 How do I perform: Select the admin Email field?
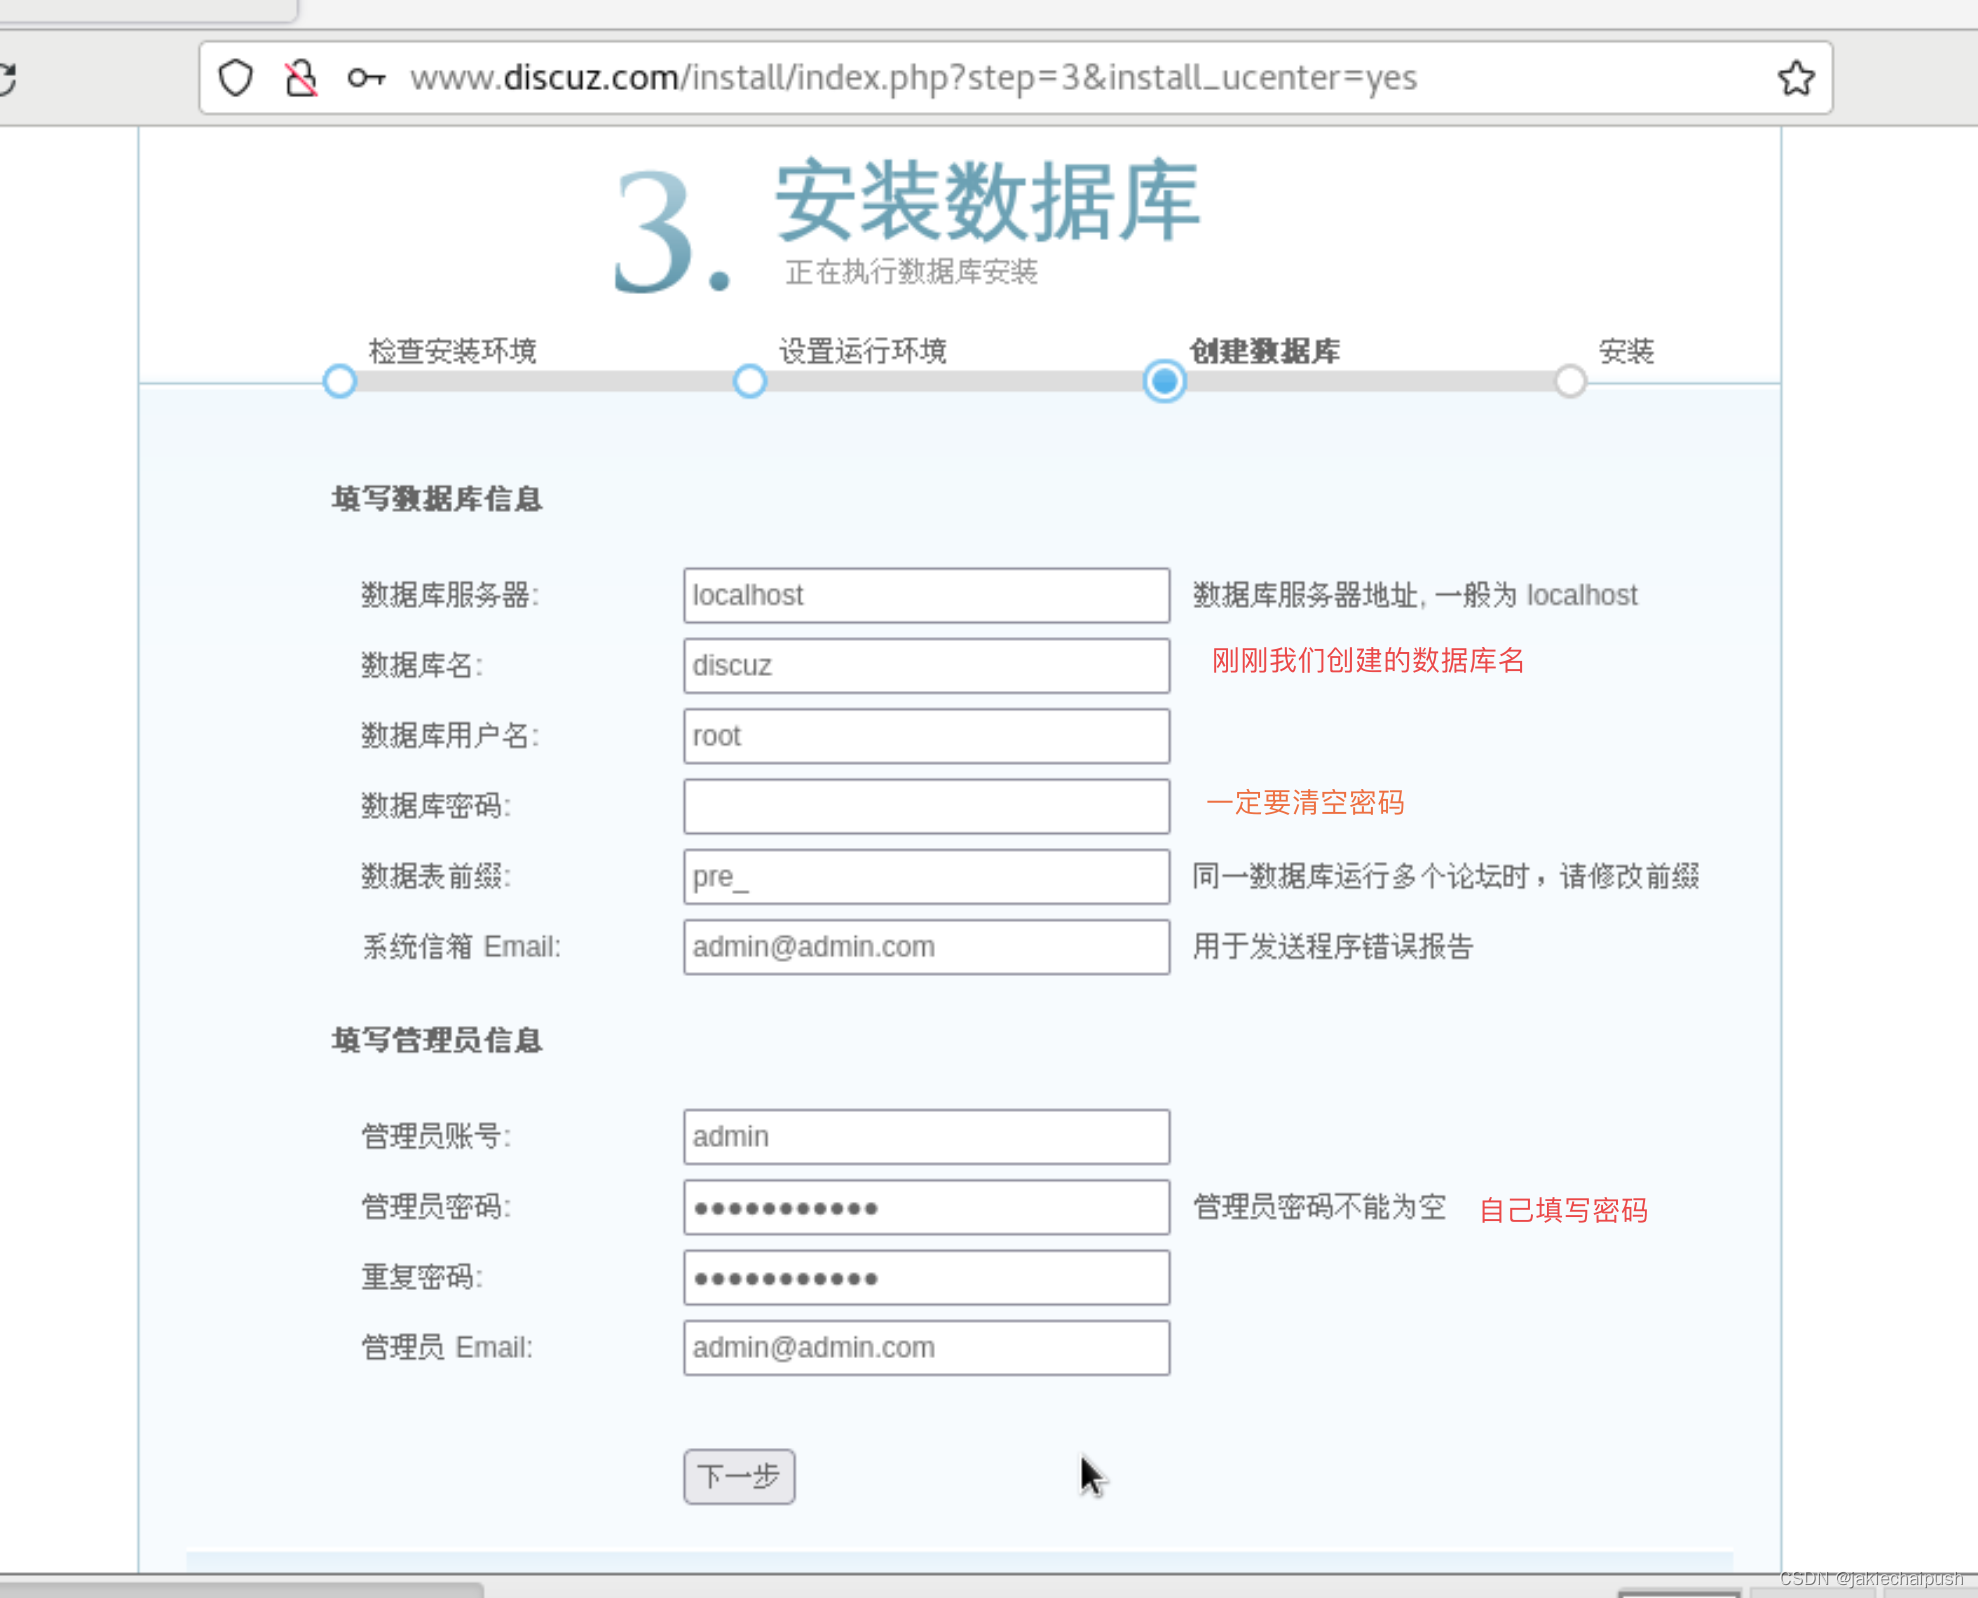(926, 1347)
